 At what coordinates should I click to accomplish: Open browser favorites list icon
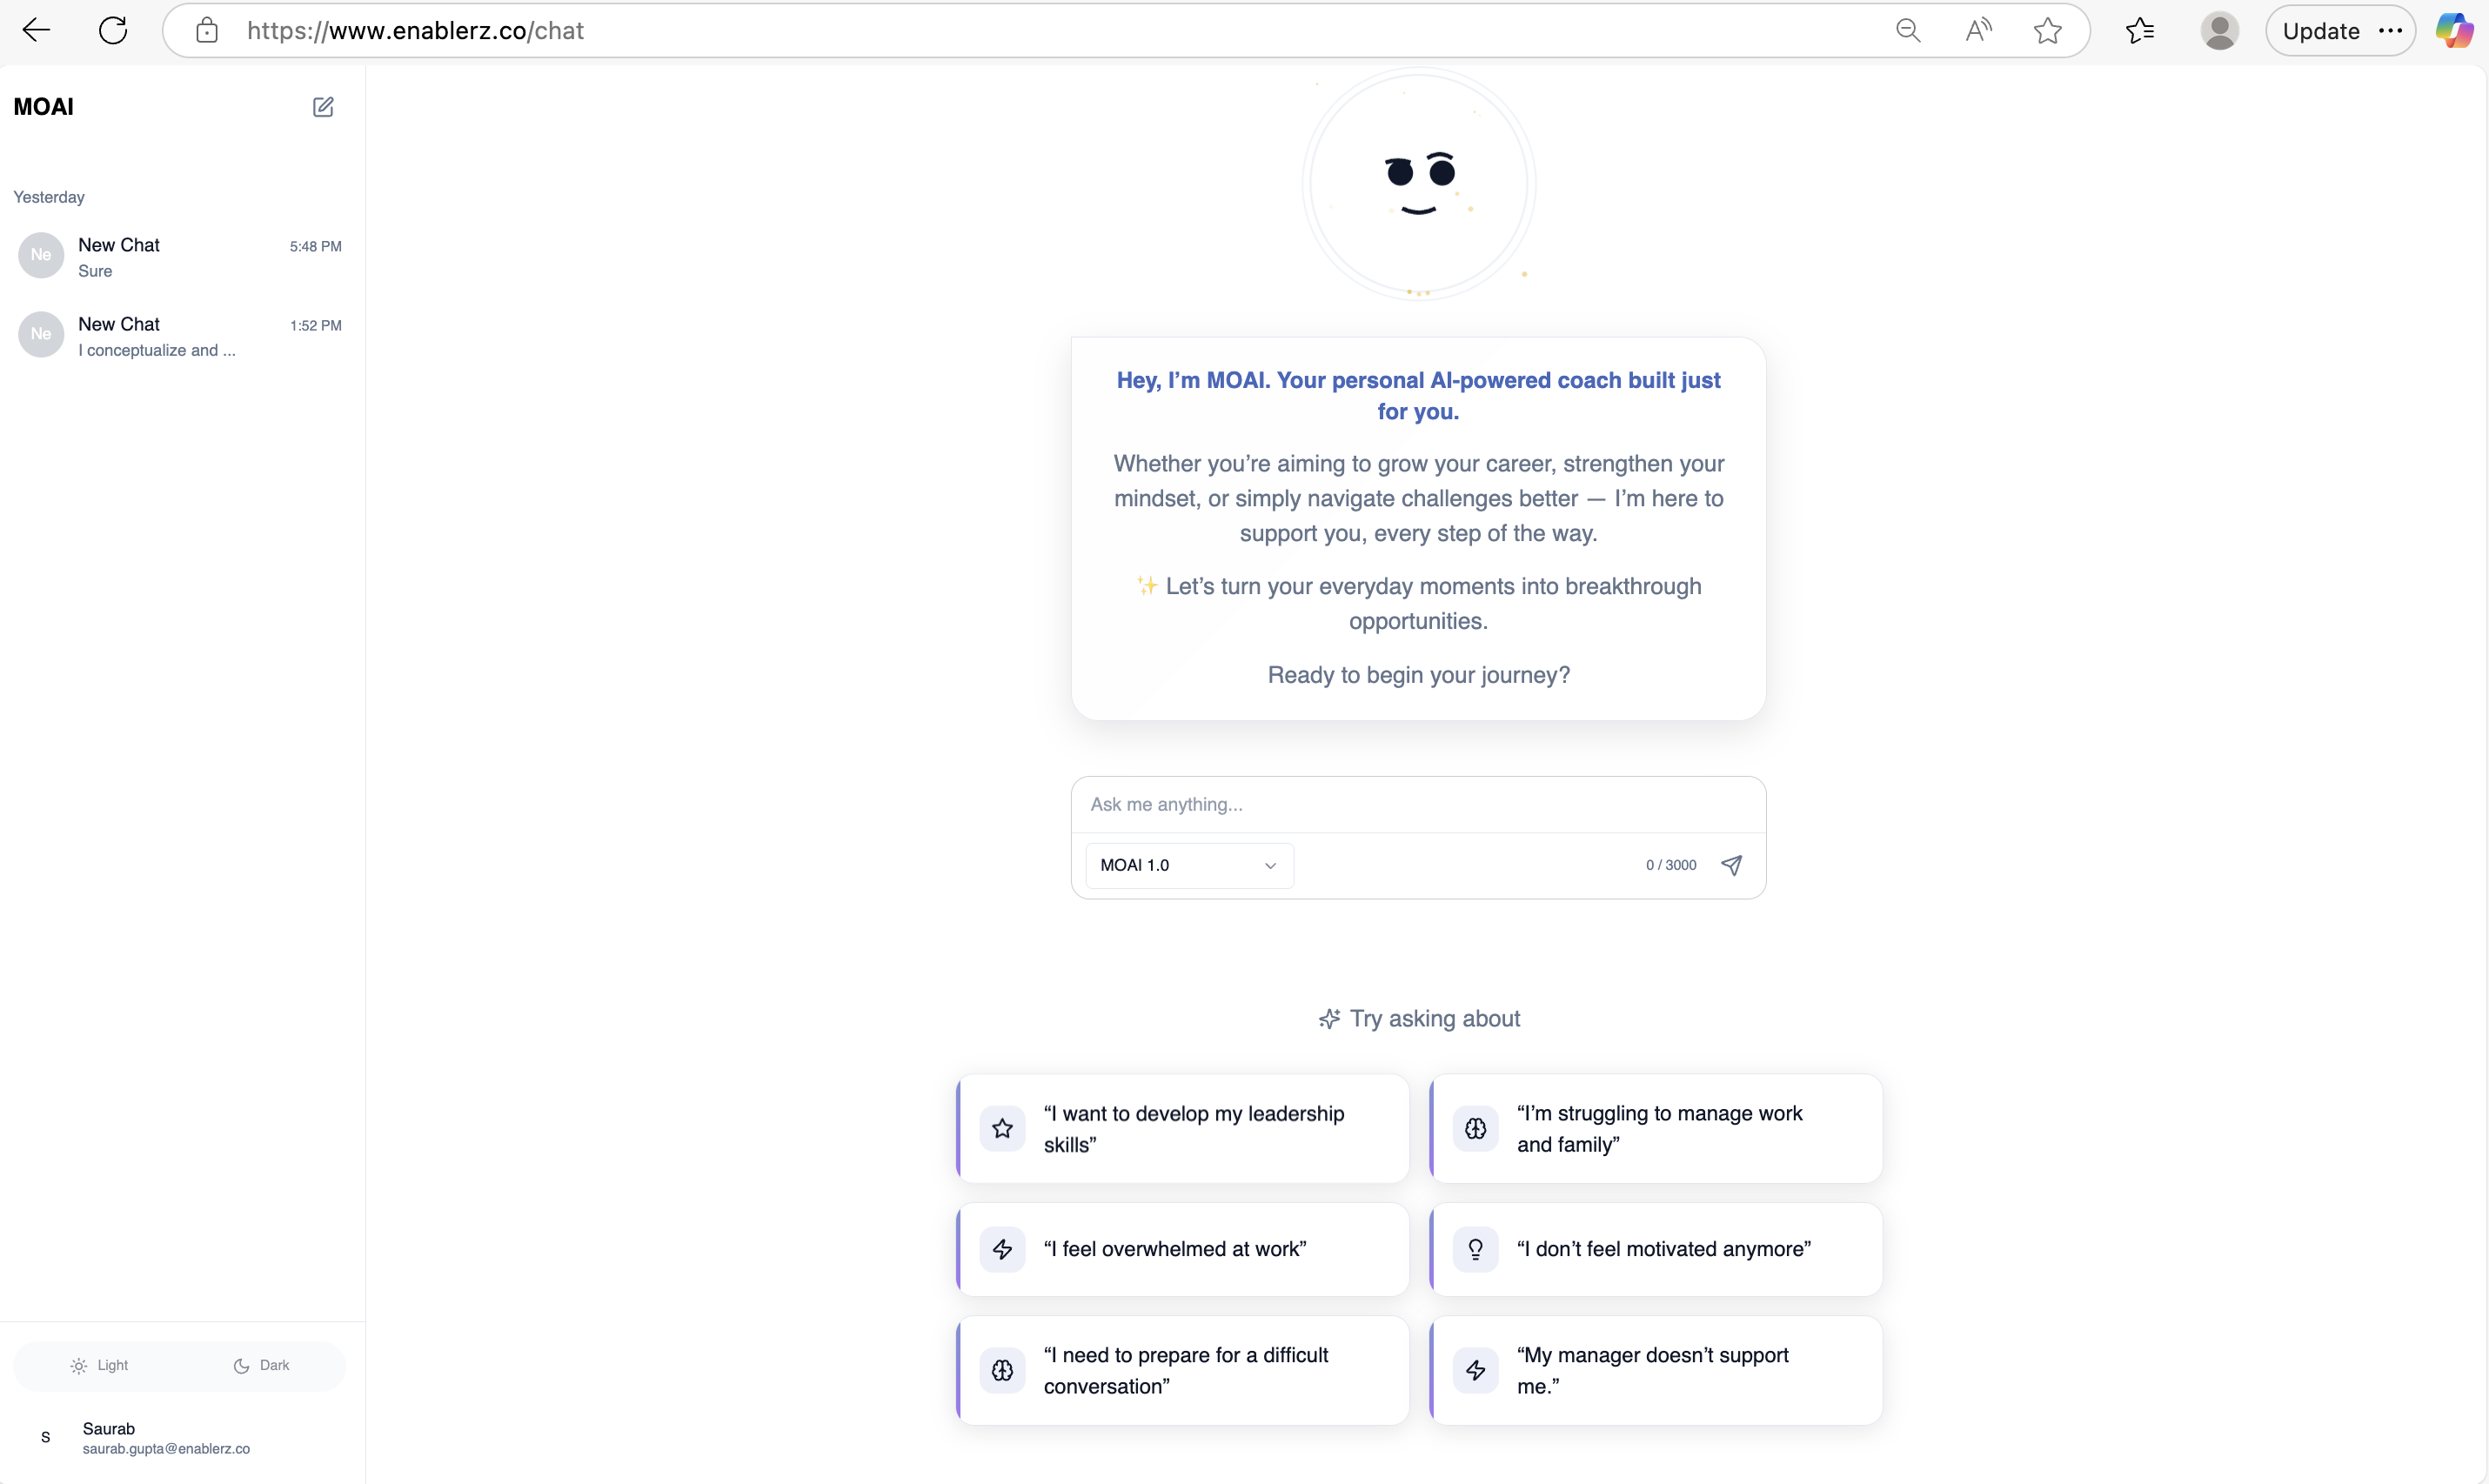(x=2139, y=31)
